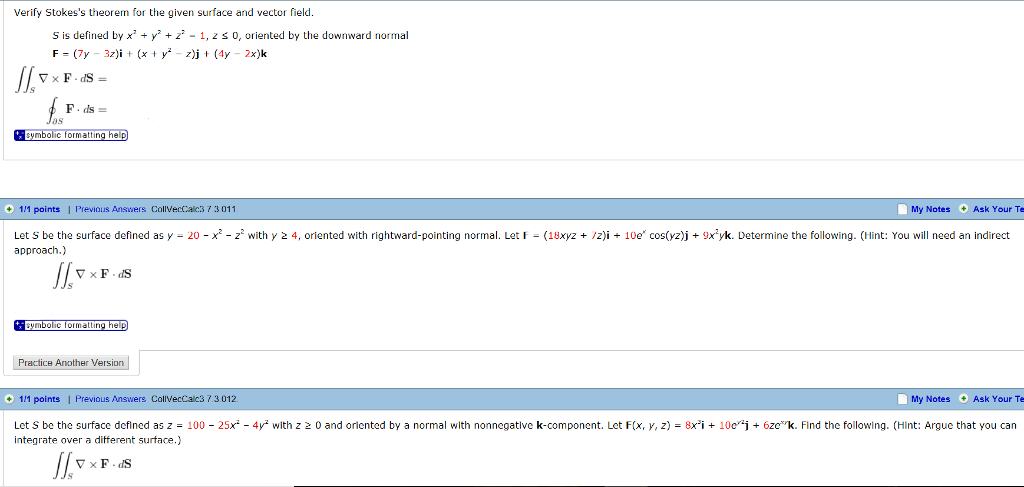Click problem code CollVecCalc3 7.3.012
The width and height of the screenshot is (1024, 487).
(195, 399)
